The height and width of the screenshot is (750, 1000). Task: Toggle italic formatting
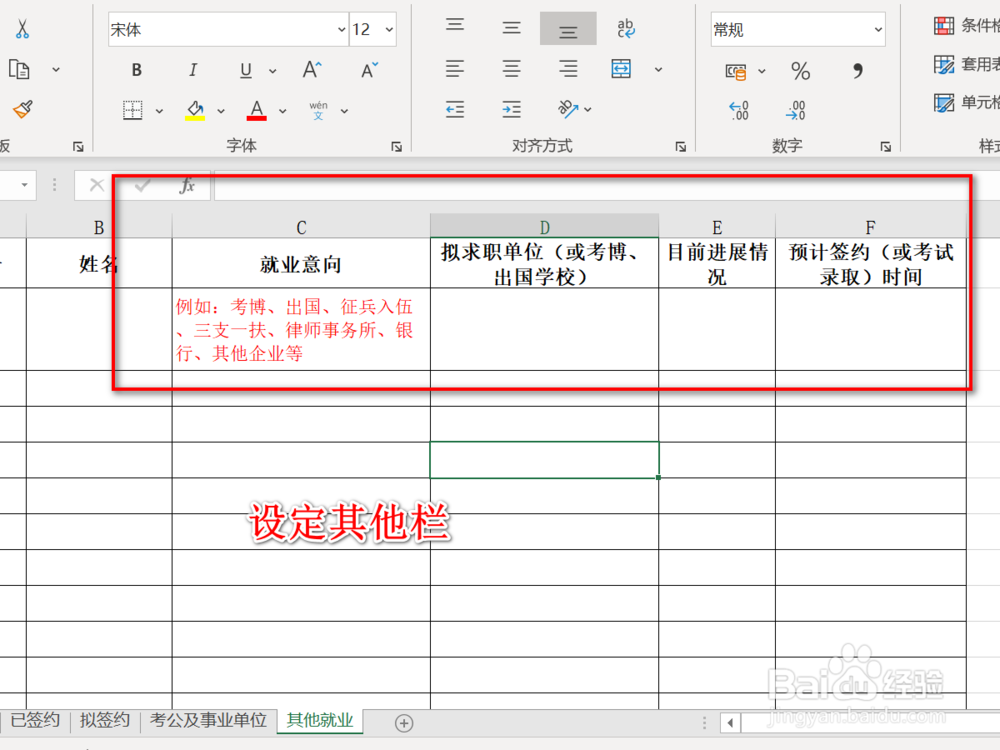point(191,70)
